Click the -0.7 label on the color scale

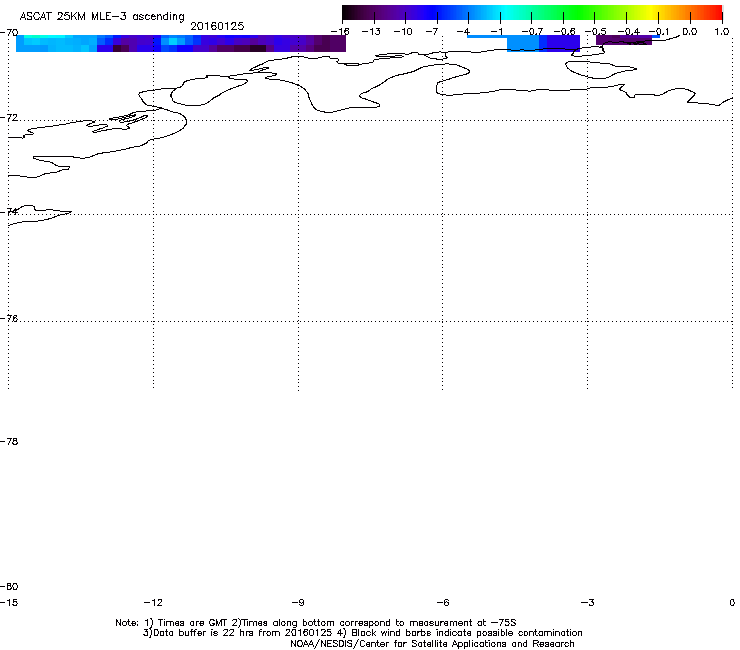532,31
